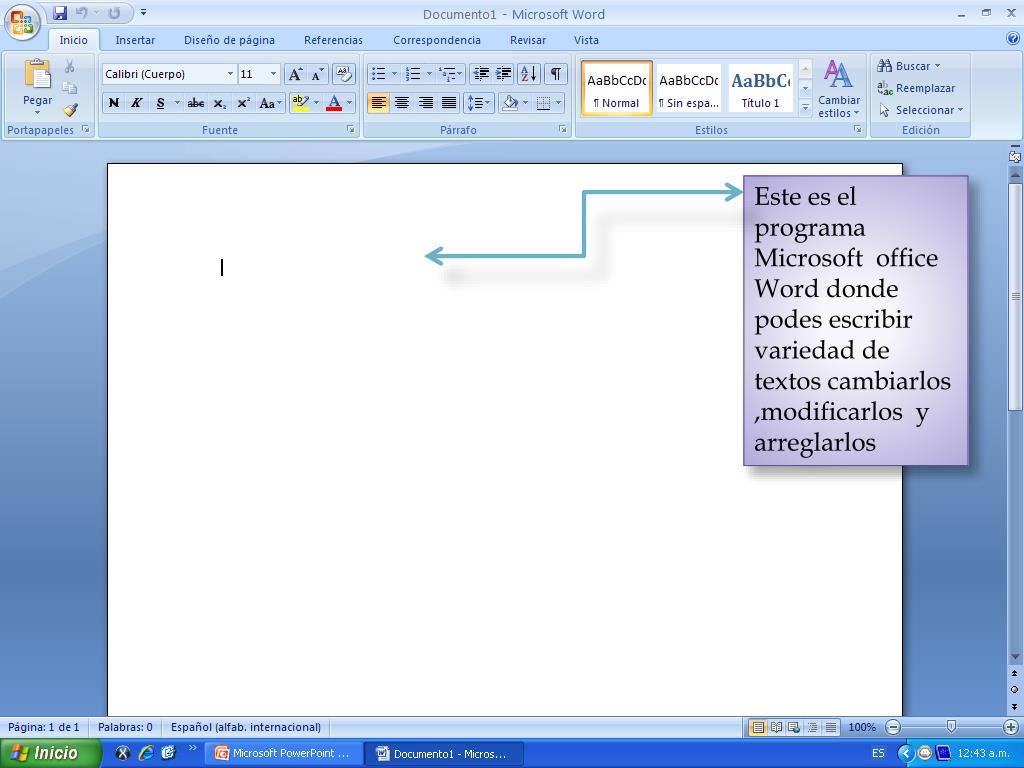This screenshot has height=768, width=1024.
Task: Click the zoom slider handle
Action: pyautogui.click(x=952, y=726)
